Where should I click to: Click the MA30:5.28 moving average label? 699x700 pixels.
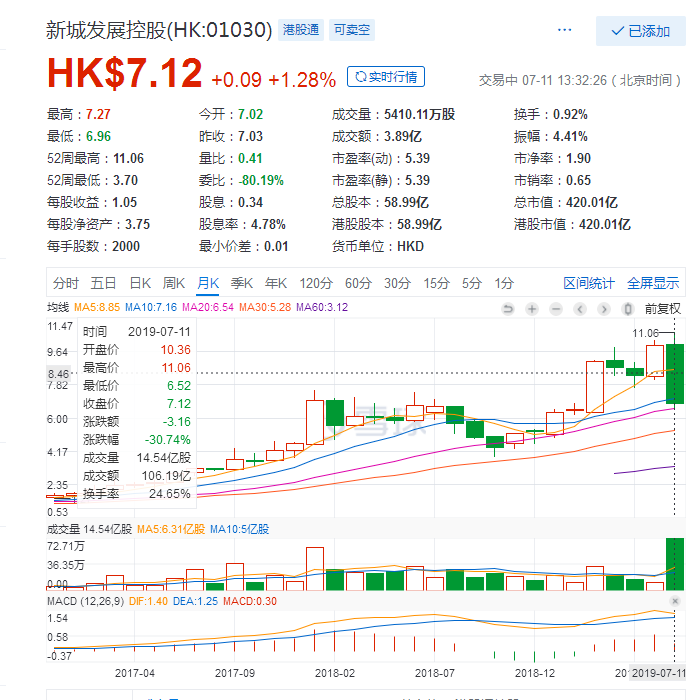265,307
